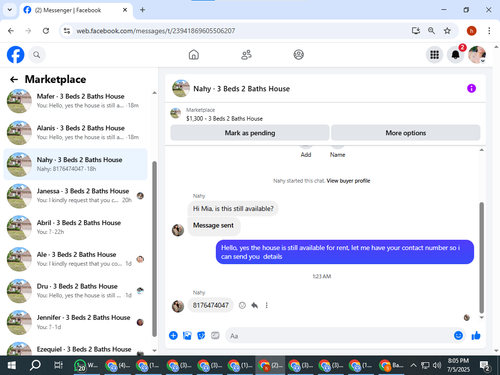The height and width of the screenshot is (375, 500).
Task: Click the blue house available reply bubble
Action: (345, 252)
